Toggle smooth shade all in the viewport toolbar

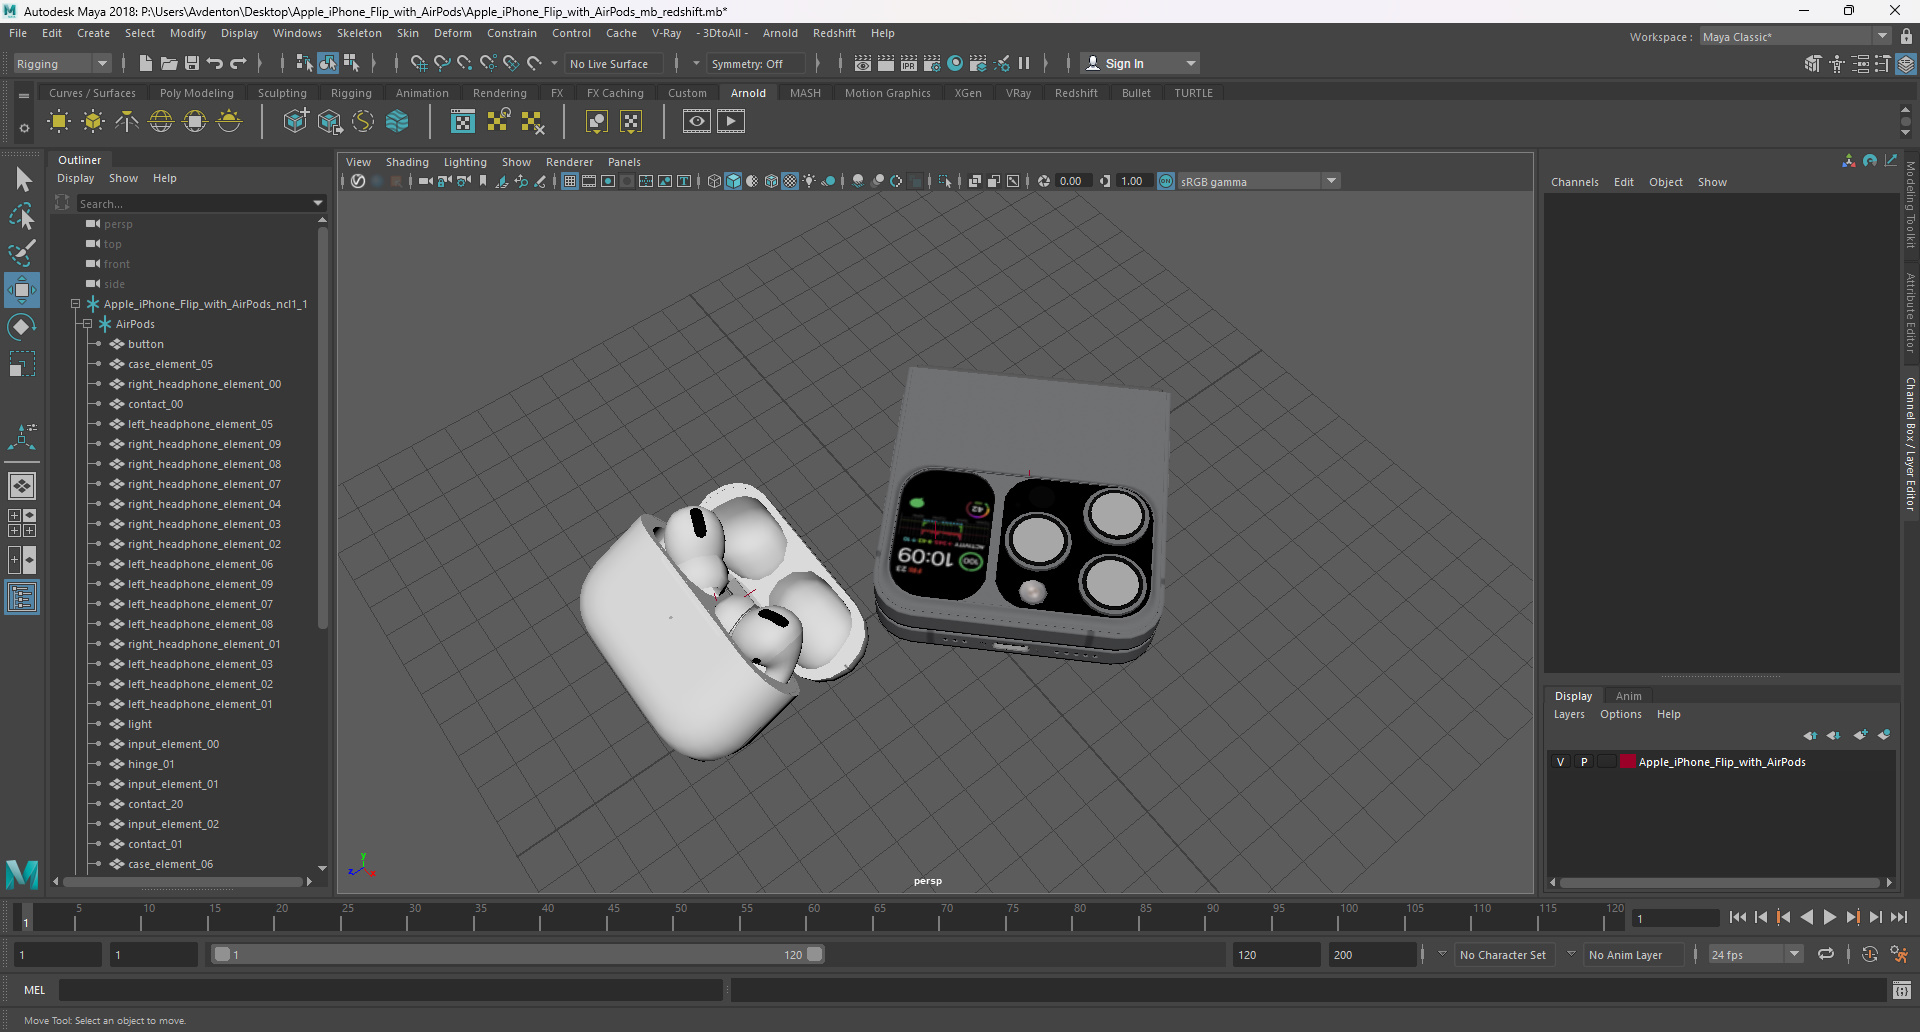733,181
